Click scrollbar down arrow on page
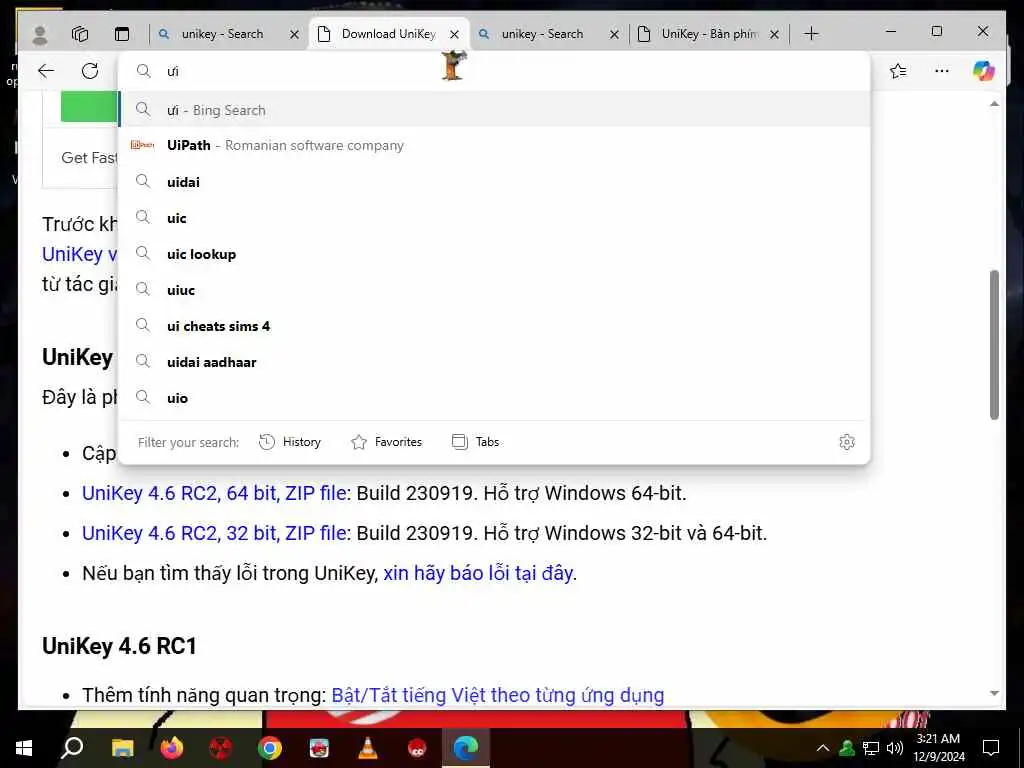This screenshot has width=1024, height=768. point(994,694)
